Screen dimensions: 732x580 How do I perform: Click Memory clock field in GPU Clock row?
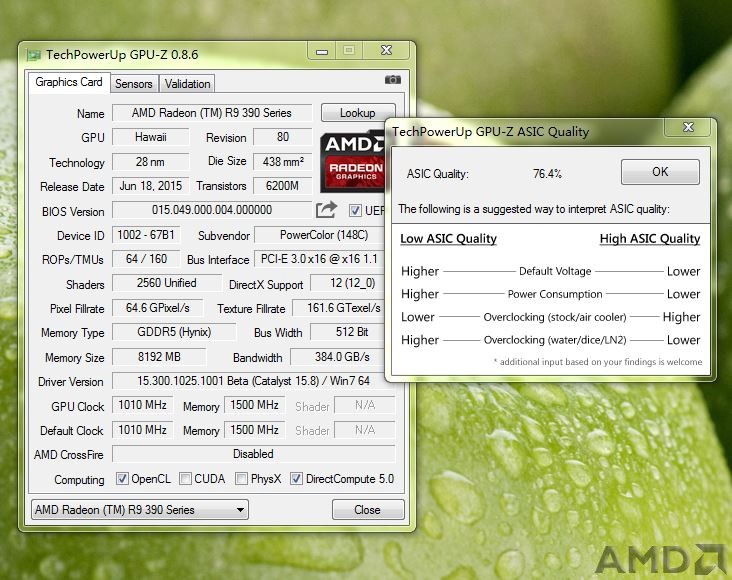tap(254, 405)
